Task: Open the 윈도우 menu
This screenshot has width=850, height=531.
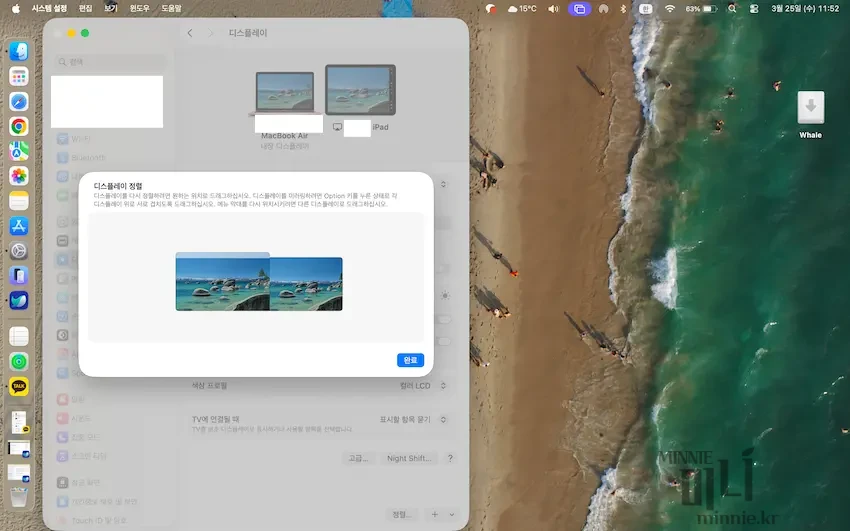Action: 139,9
